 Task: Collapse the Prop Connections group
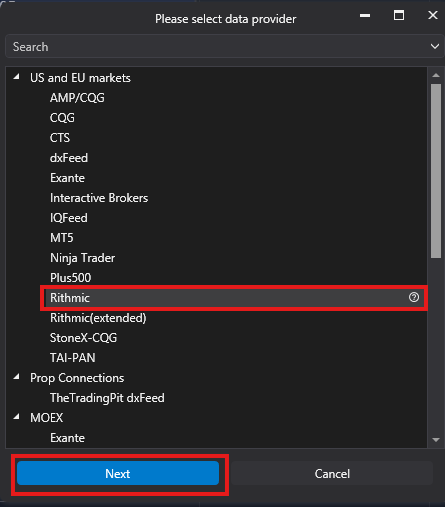16,377
